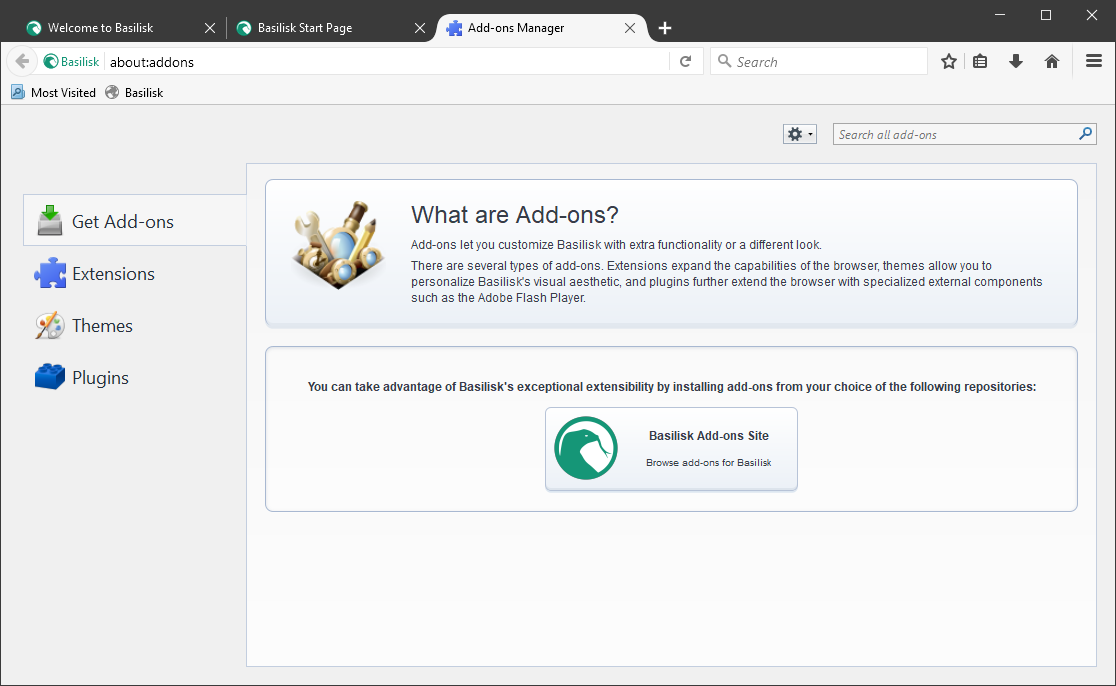Click the back navigation arrow

tap(22, 62)
